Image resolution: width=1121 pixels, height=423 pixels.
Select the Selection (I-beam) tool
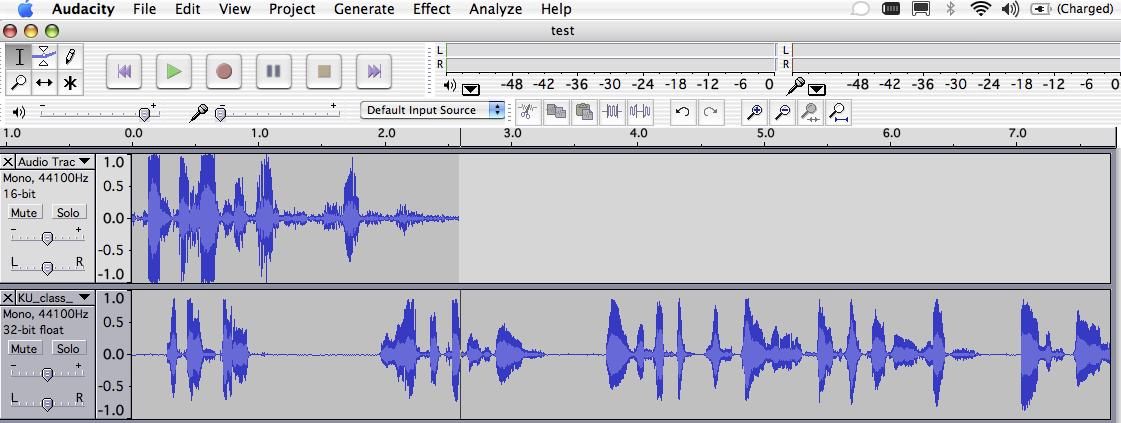tap(19, 57)
